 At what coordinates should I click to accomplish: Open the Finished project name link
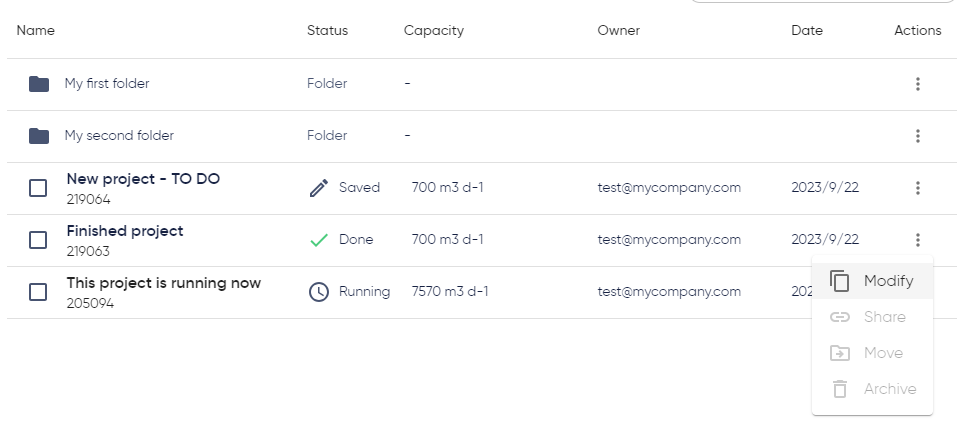coord(125,231)
